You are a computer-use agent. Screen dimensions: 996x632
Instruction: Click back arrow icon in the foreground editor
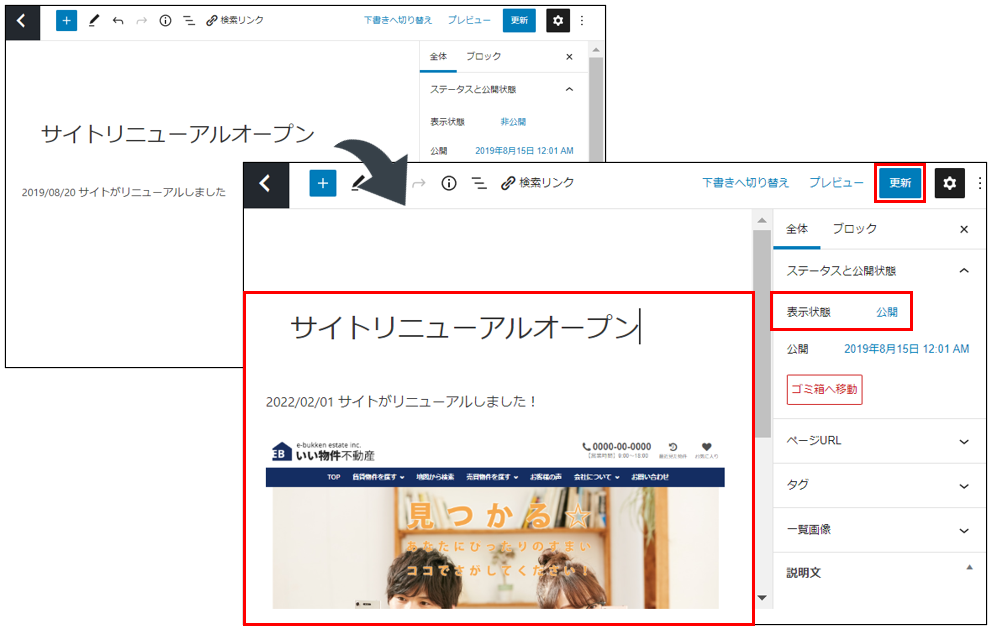pyautogui.click(x=266, y=183)
